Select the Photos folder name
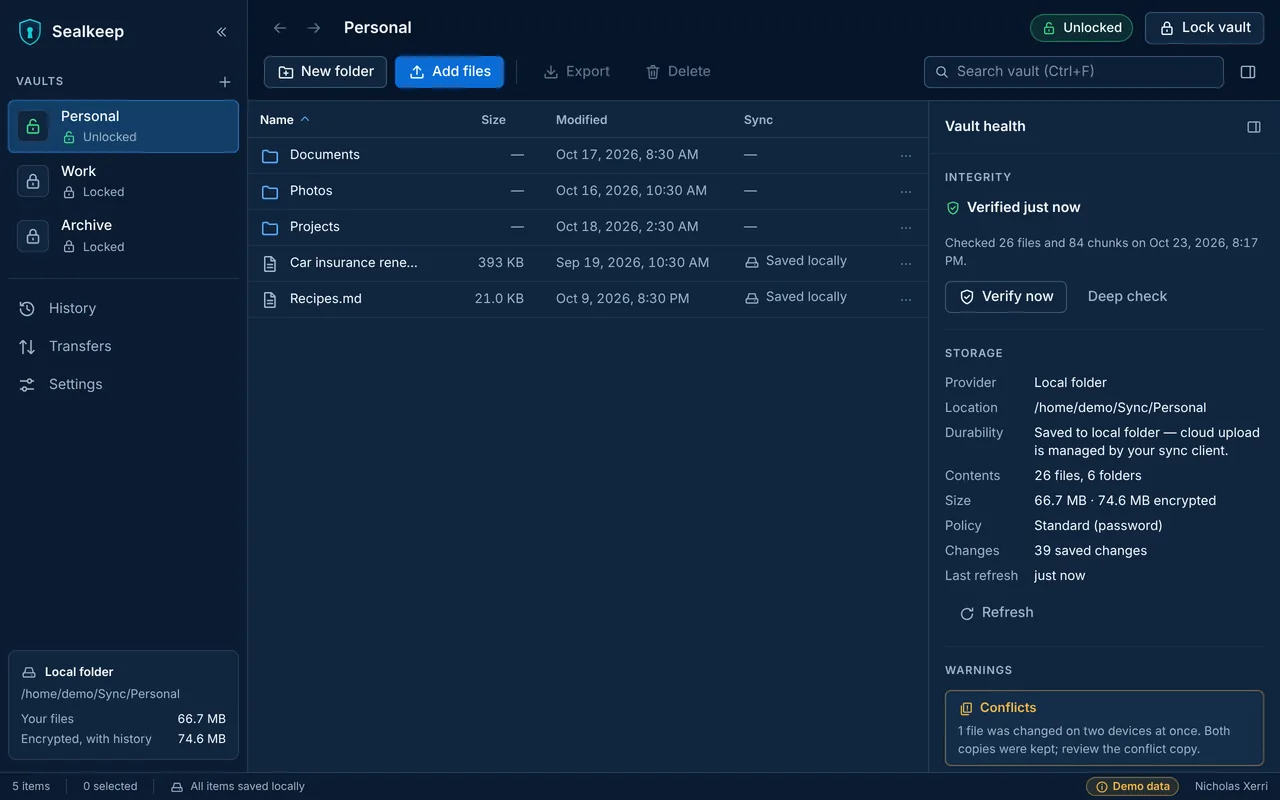Image resolution: width=1280 pixels, height=800 pixels. (311, 191)
